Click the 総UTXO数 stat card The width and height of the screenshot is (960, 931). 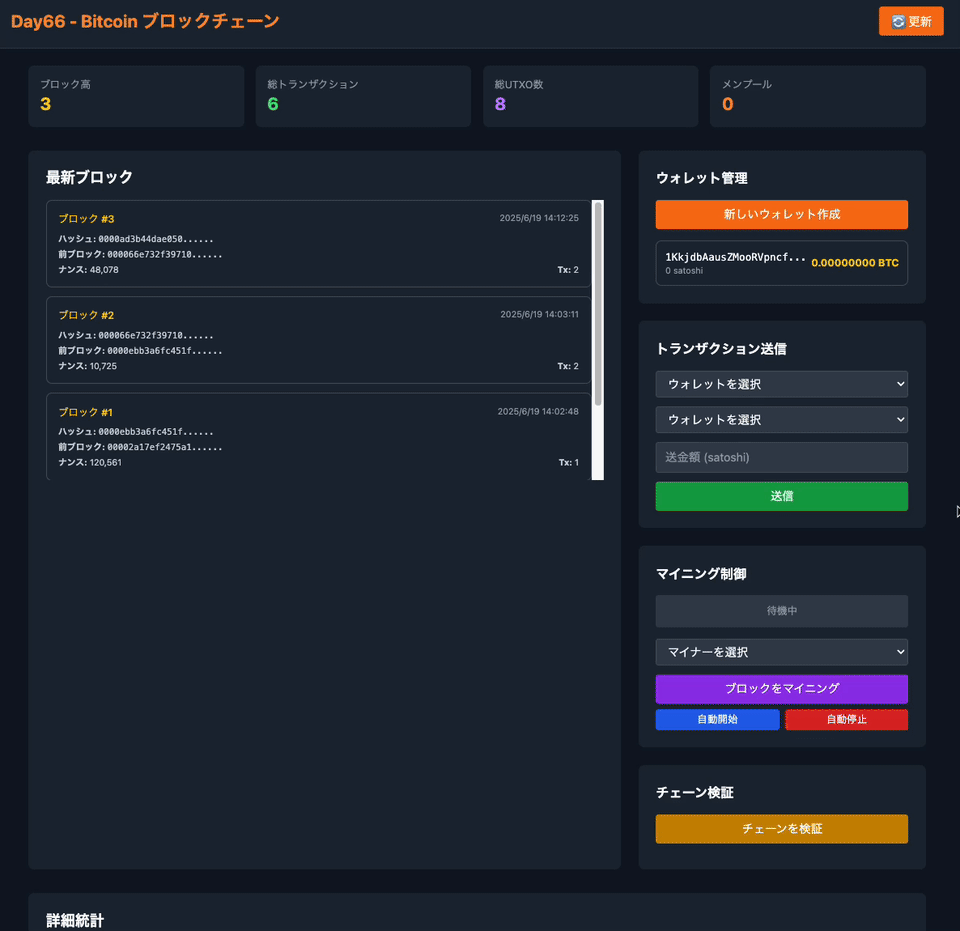coord(590,96)
